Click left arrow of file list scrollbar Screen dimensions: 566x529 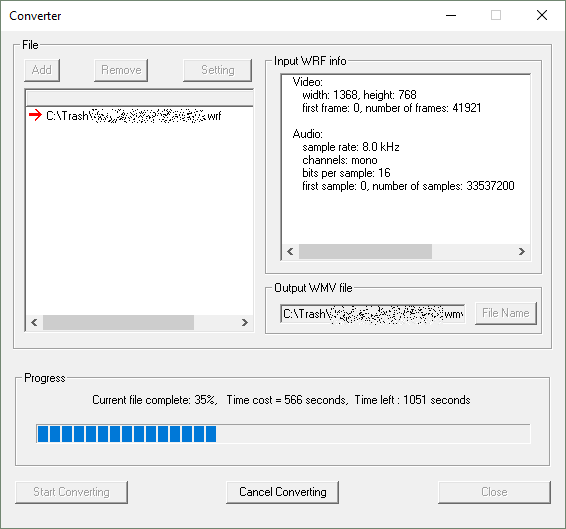(34, 322)
